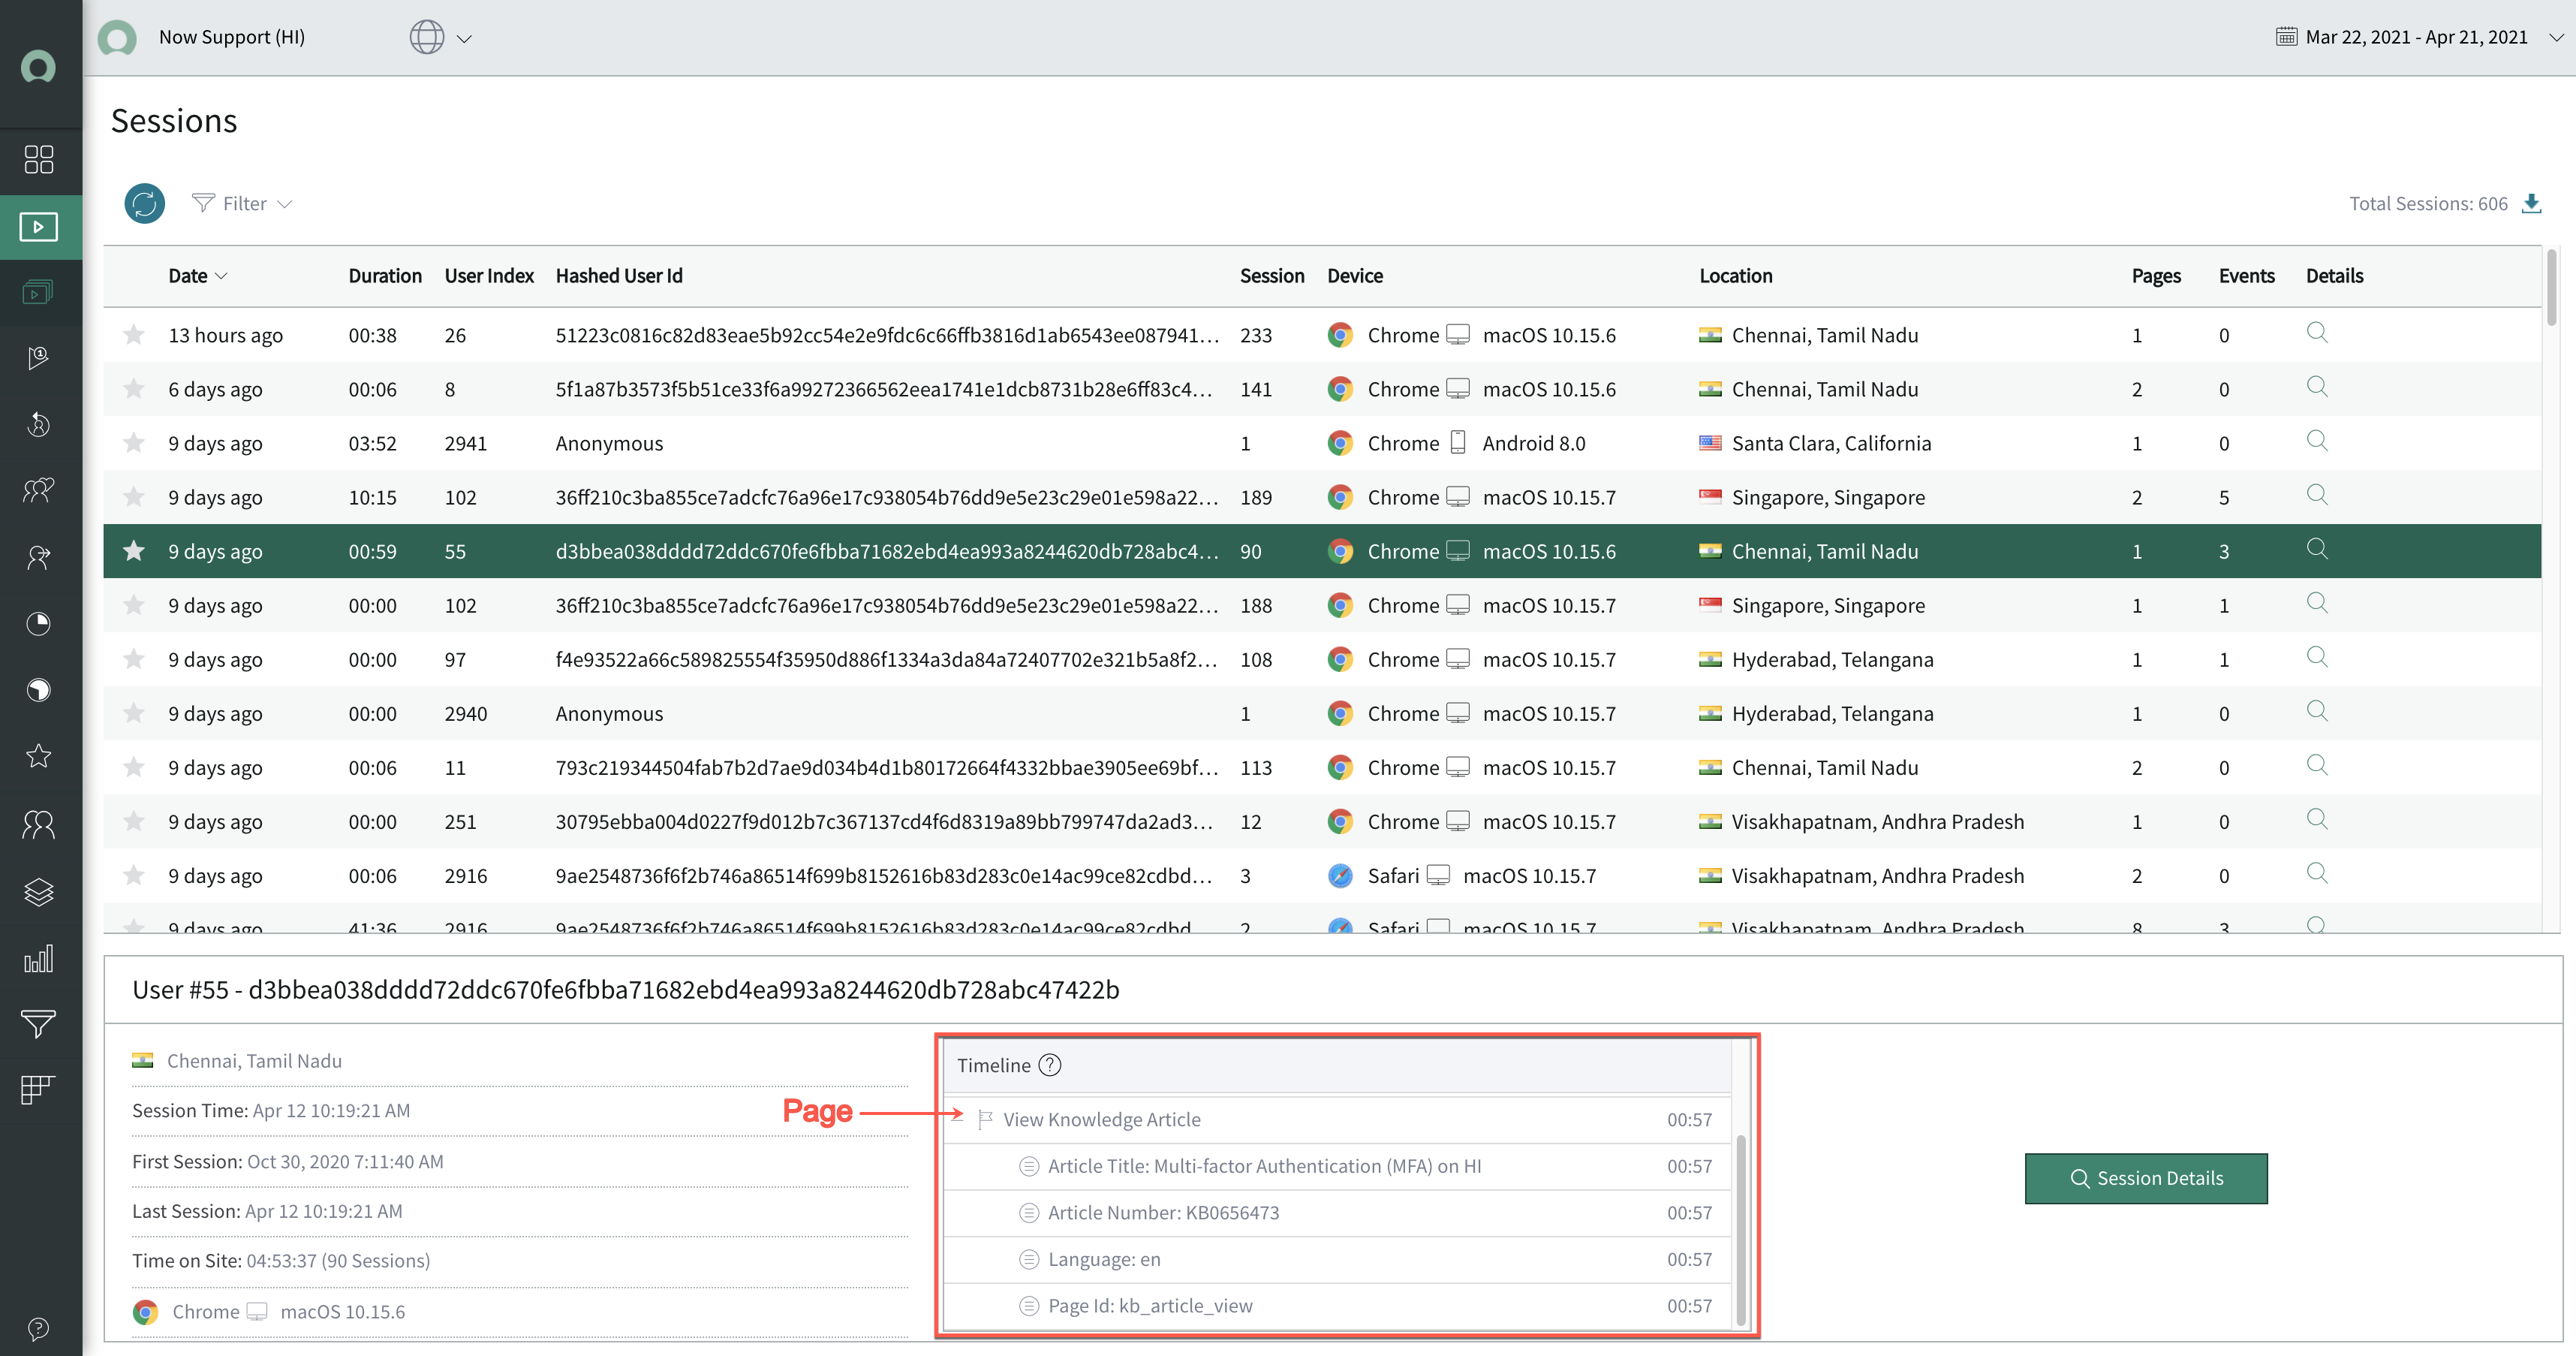Click the Device column header

[1355, 276]
